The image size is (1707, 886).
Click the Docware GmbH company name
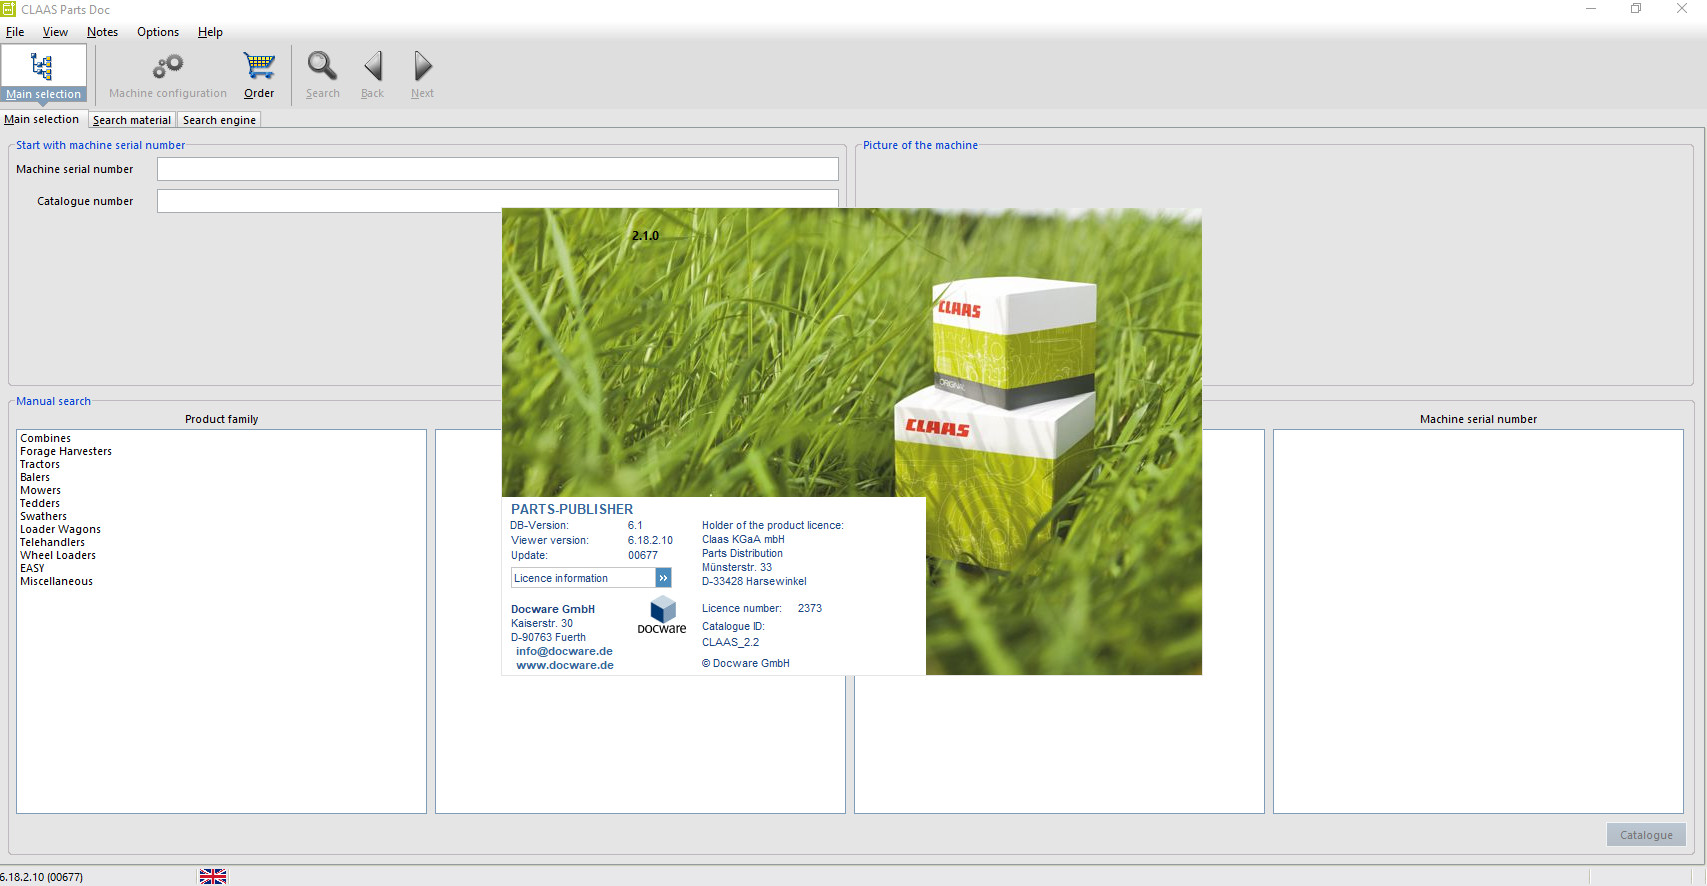pos(553,609)
